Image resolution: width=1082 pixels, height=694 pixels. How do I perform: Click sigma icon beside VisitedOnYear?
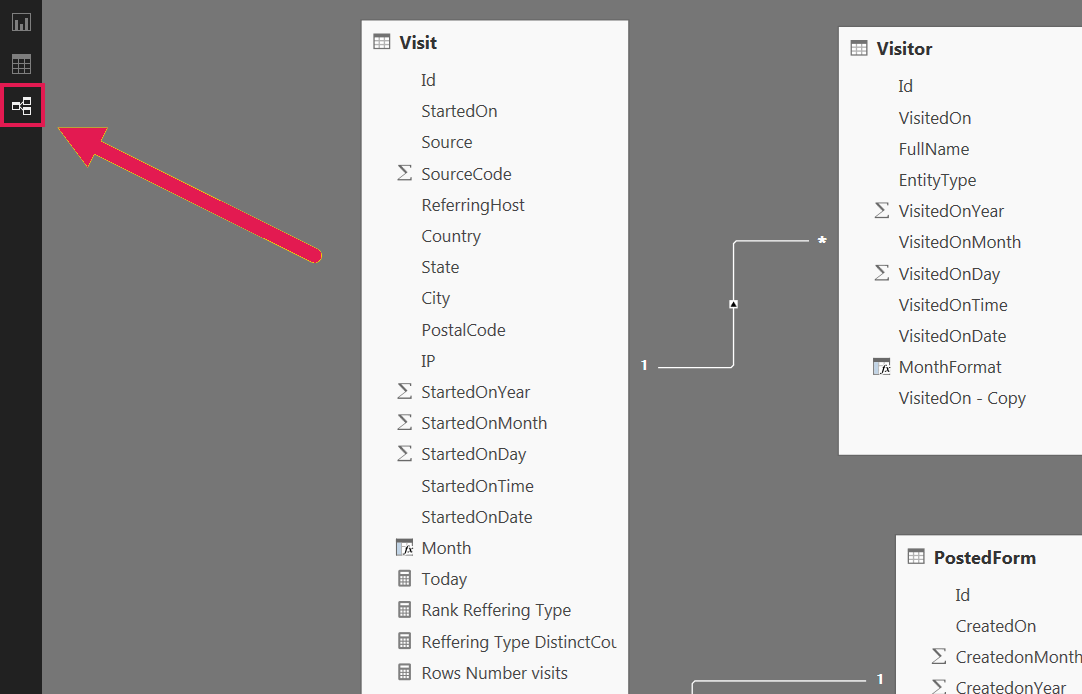882,210
